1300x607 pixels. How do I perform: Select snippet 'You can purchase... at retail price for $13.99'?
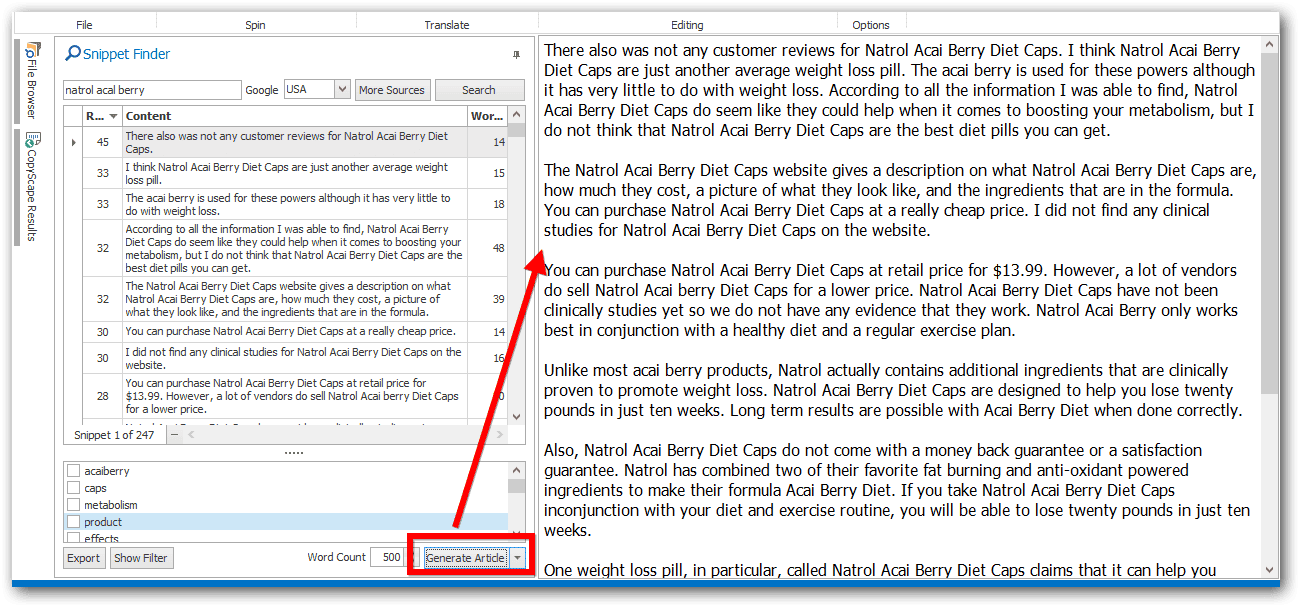pyautogui.click(x=295, y=396)
